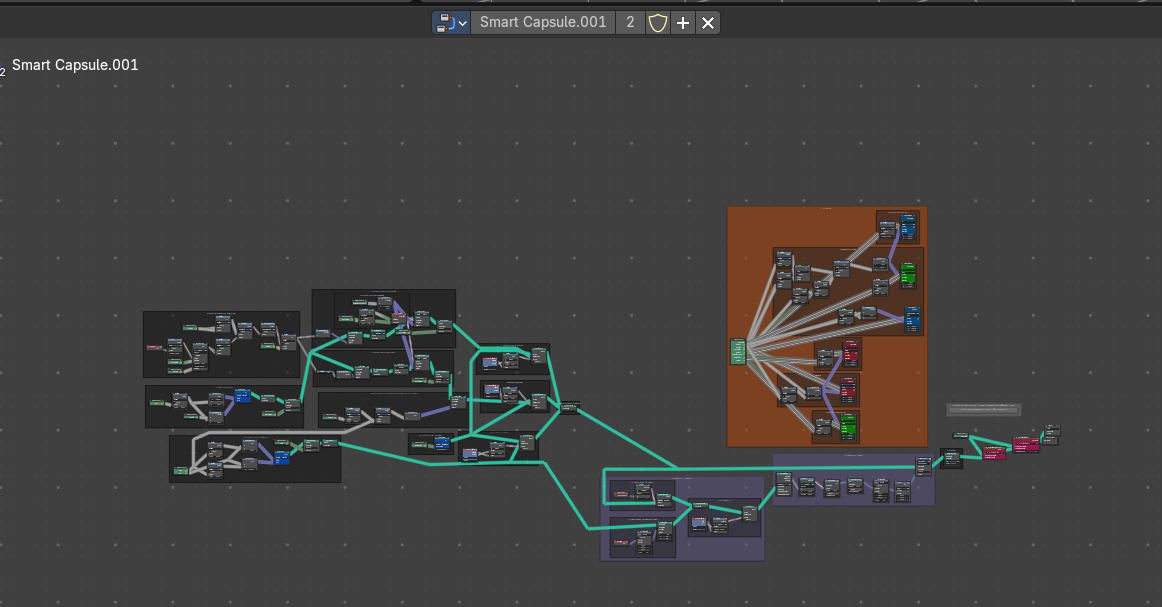Click the Smart Capsule.001 name field in header
Image resolution: width=1162 pixels, height=607 pixels.
(542, 22)
